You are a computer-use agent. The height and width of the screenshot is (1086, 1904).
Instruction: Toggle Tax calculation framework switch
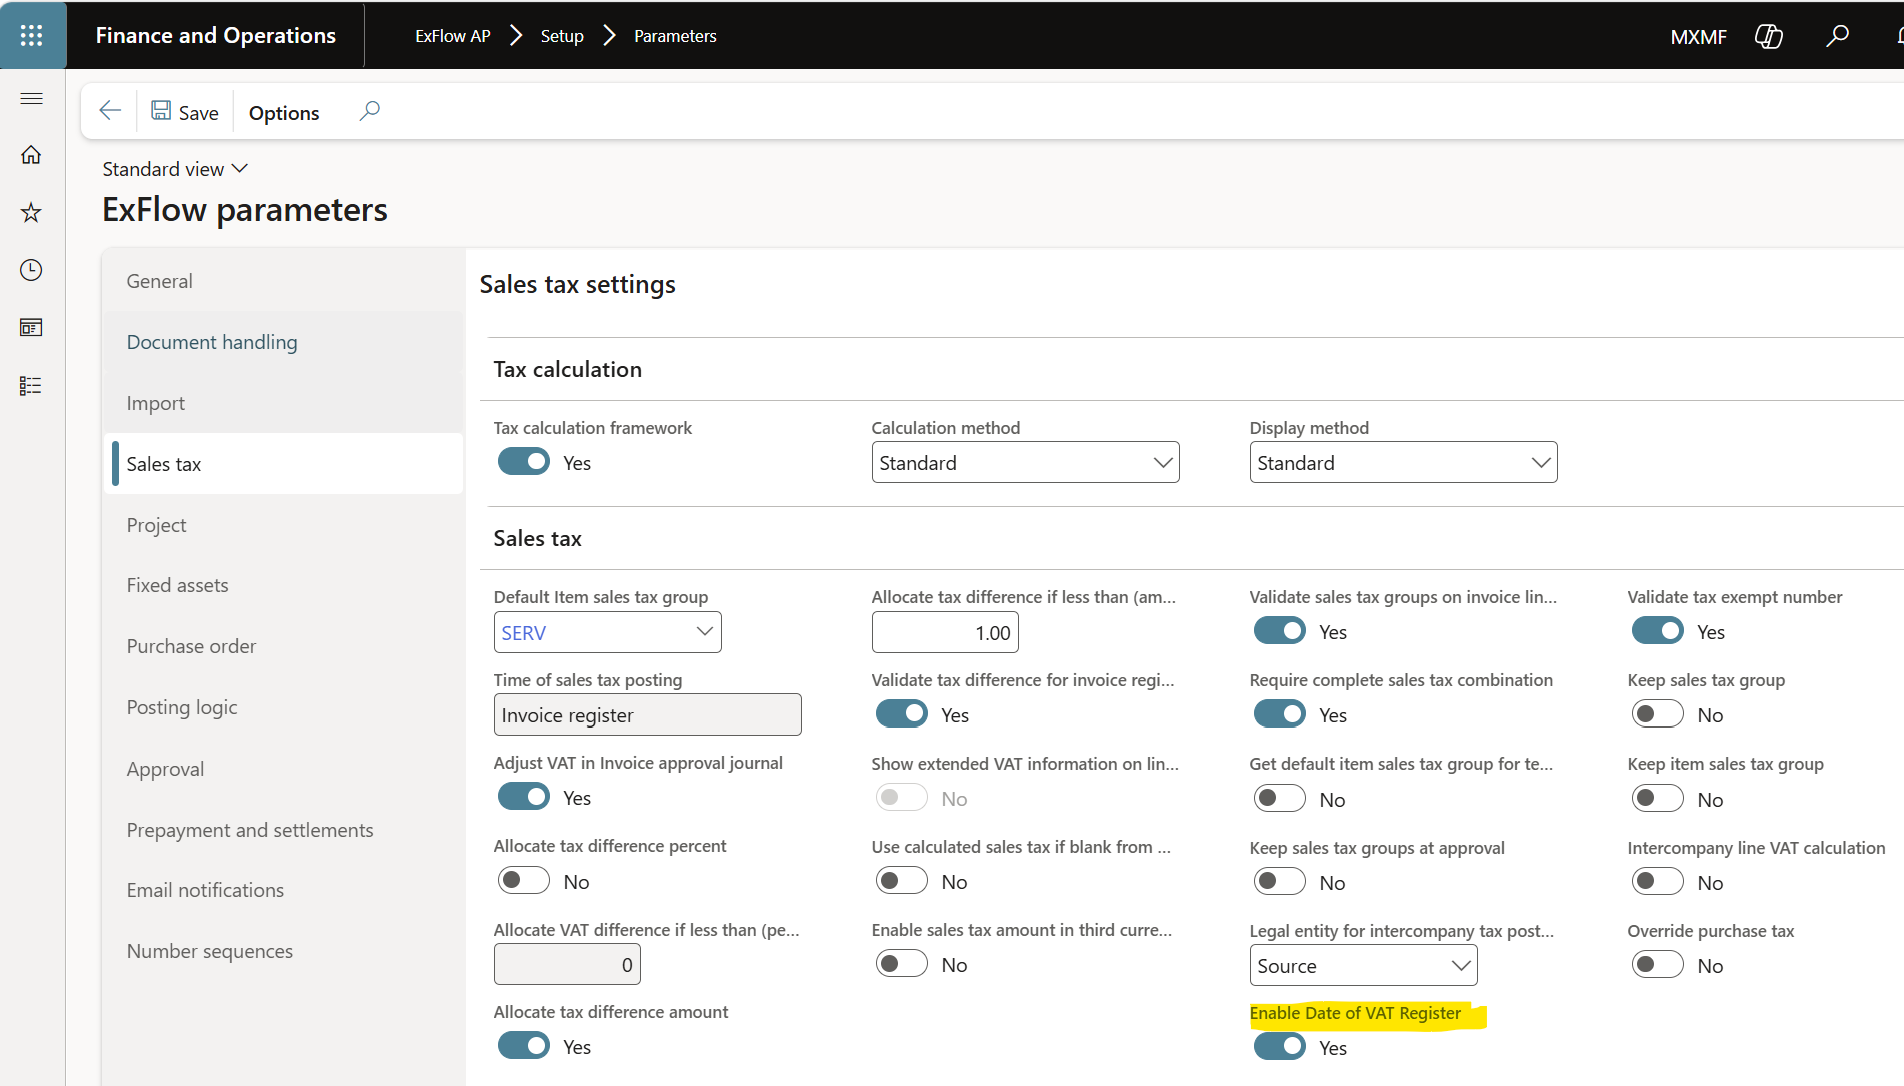point(524,462)
